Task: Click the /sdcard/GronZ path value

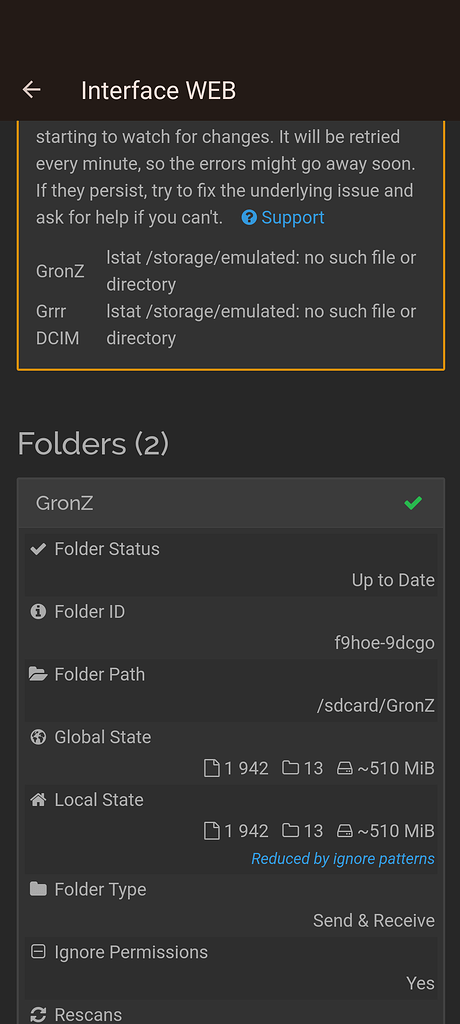Action: click(376, 706)
